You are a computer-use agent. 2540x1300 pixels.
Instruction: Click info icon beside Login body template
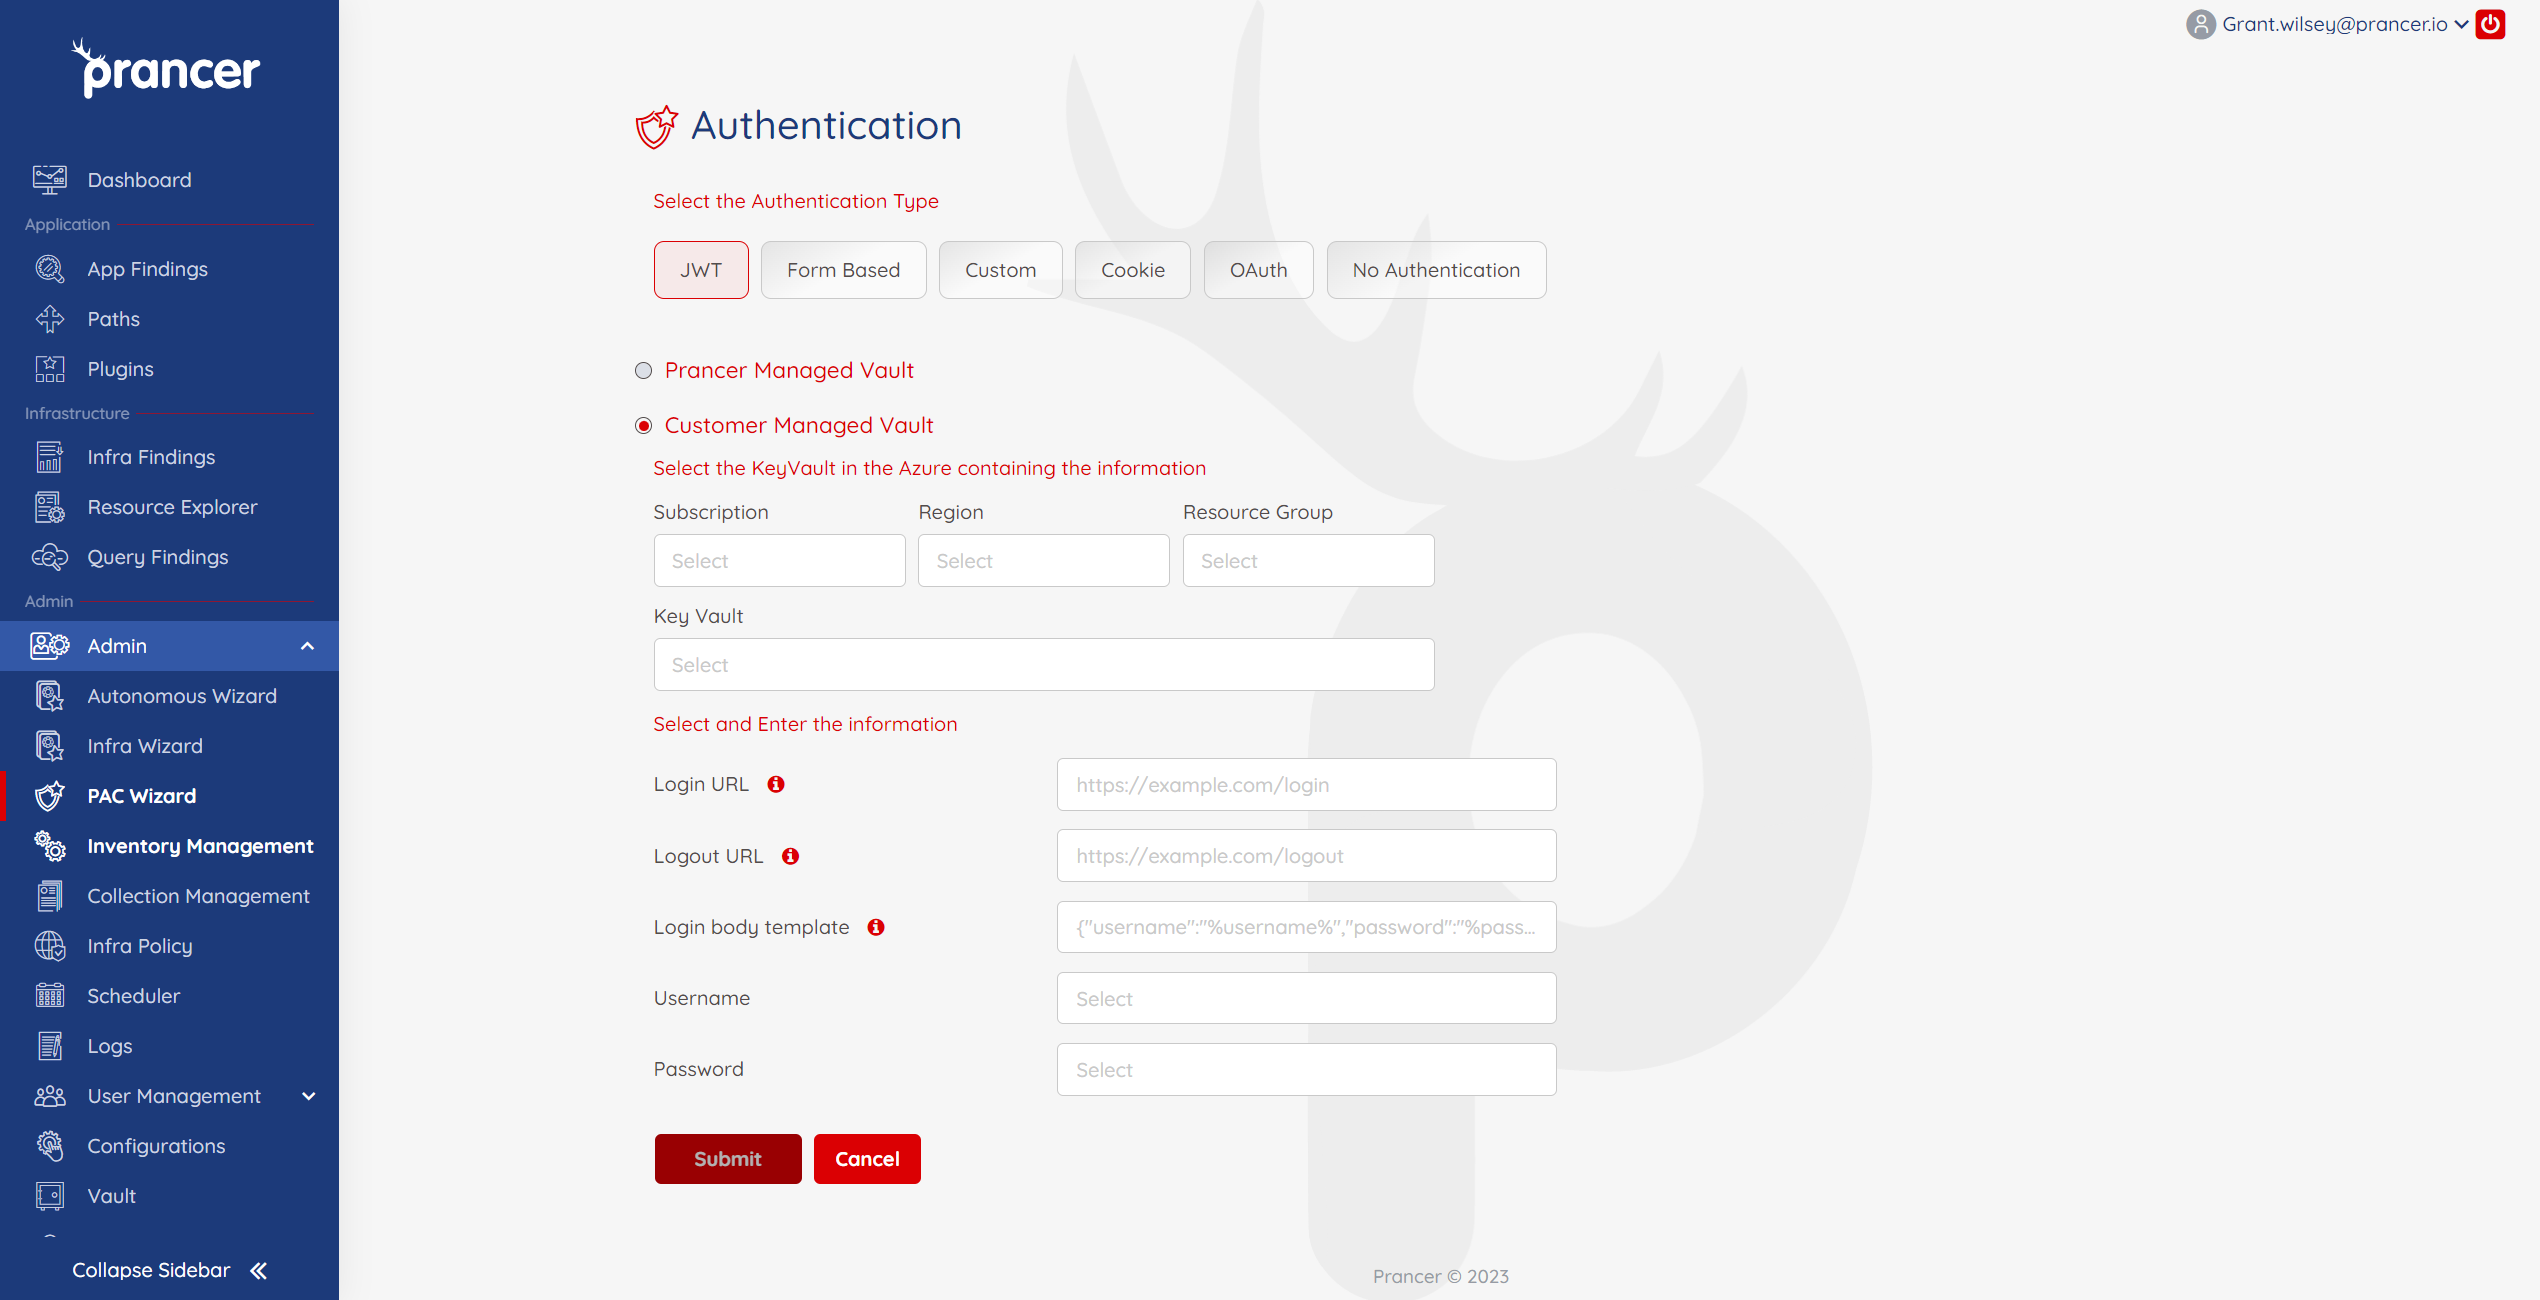[876, 927]
